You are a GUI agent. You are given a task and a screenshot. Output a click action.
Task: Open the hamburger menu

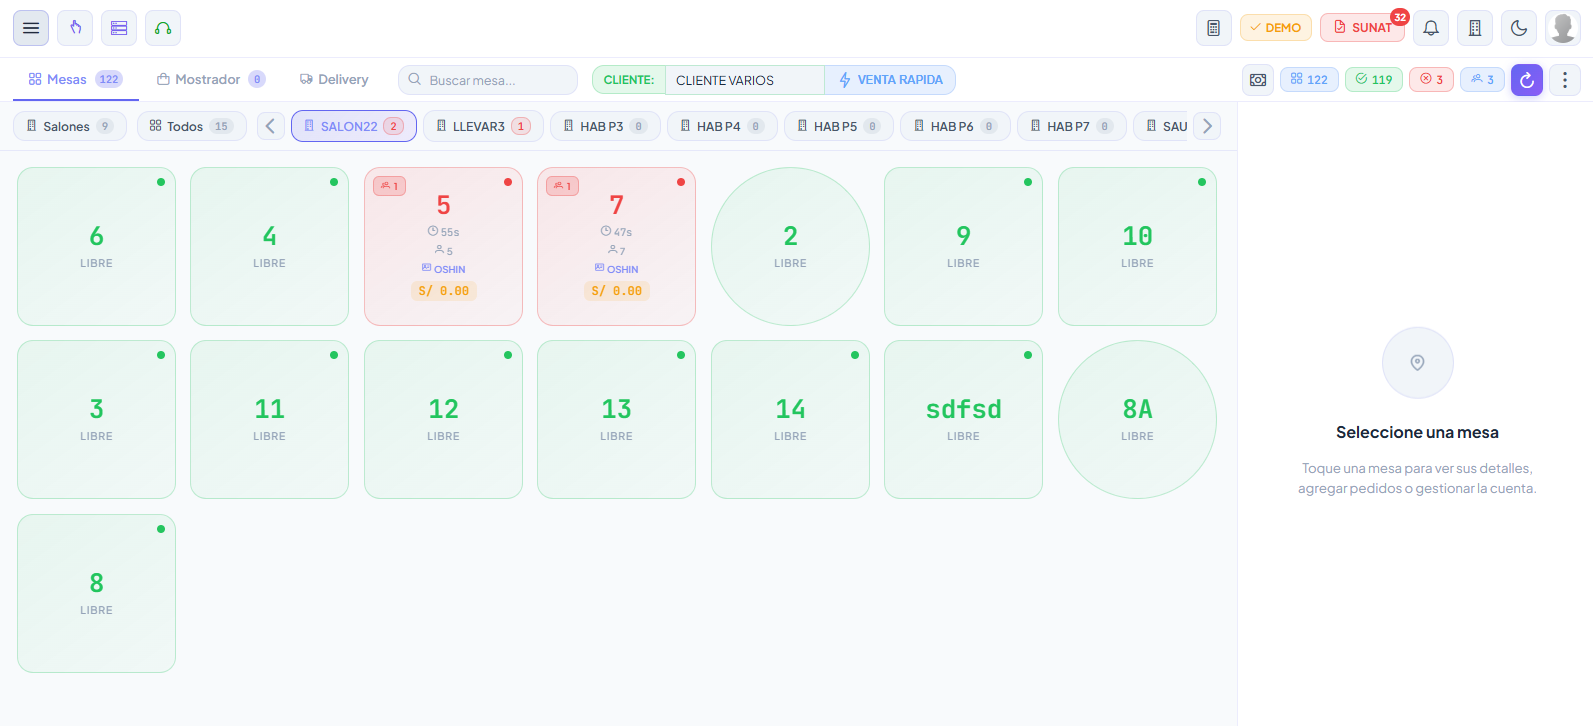pyautogui.click(x=31, y=28)
